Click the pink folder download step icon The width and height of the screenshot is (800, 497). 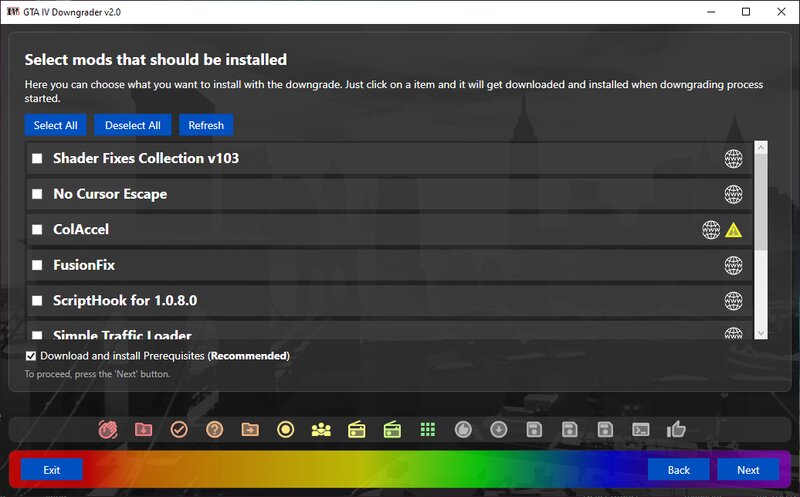click(143, 430)
